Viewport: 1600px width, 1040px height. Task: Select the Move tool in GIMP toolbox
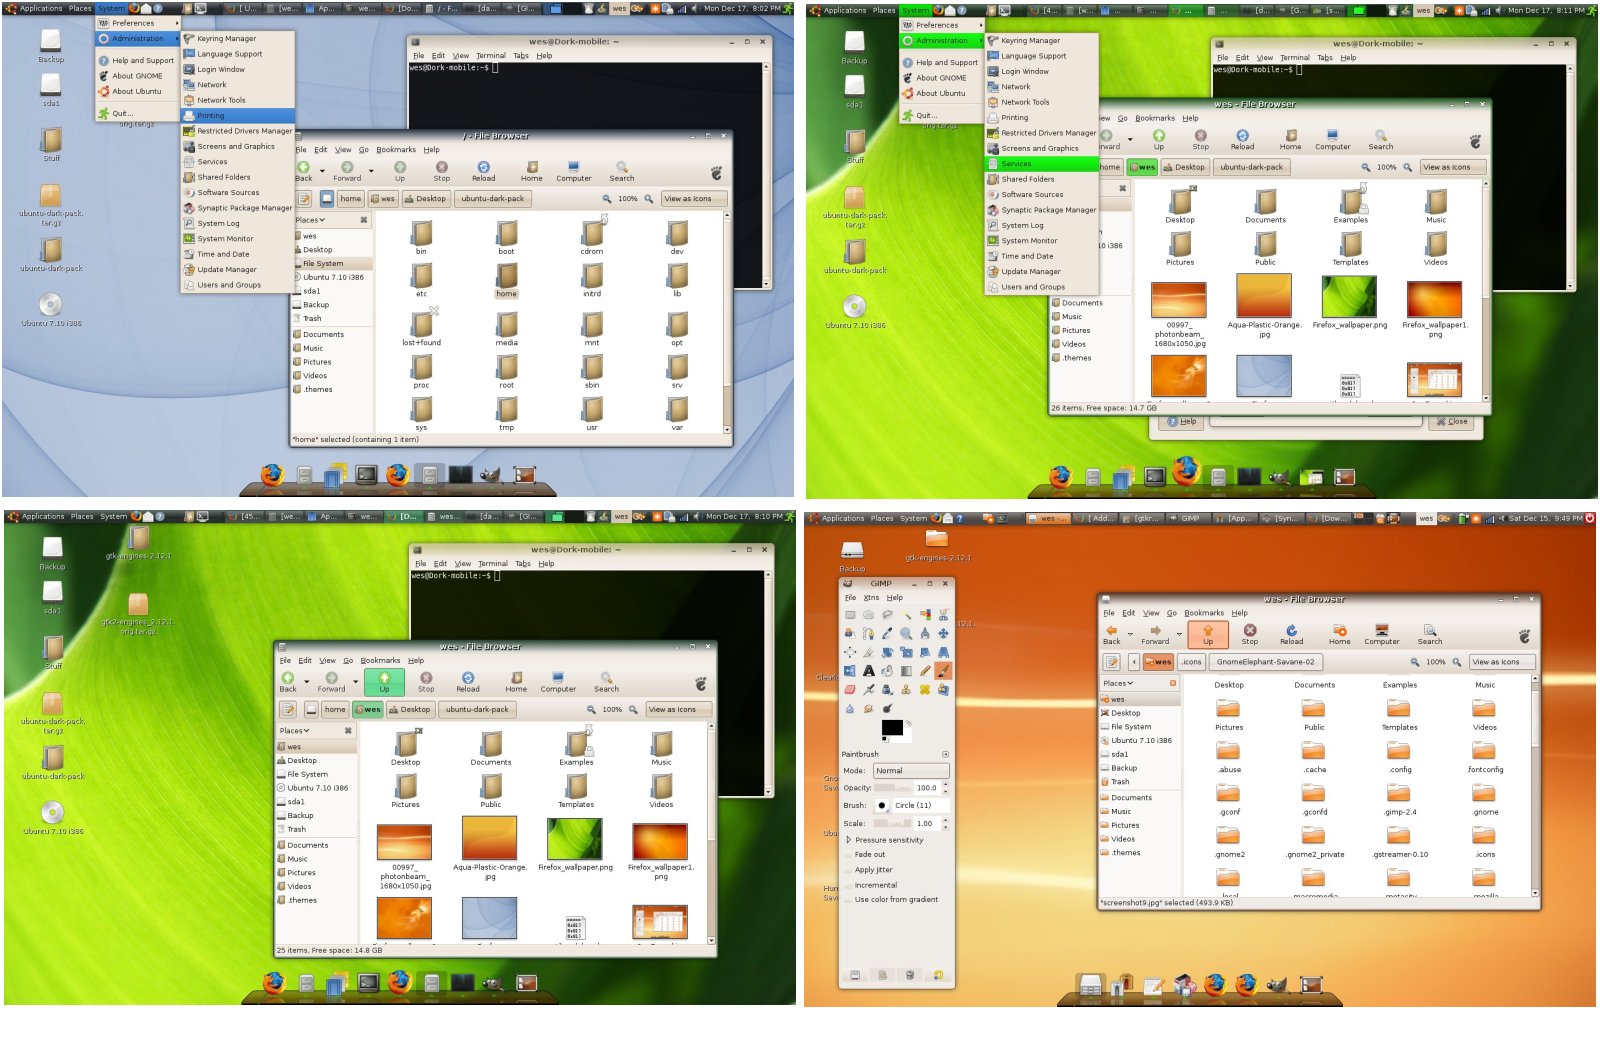click(943, 633)
